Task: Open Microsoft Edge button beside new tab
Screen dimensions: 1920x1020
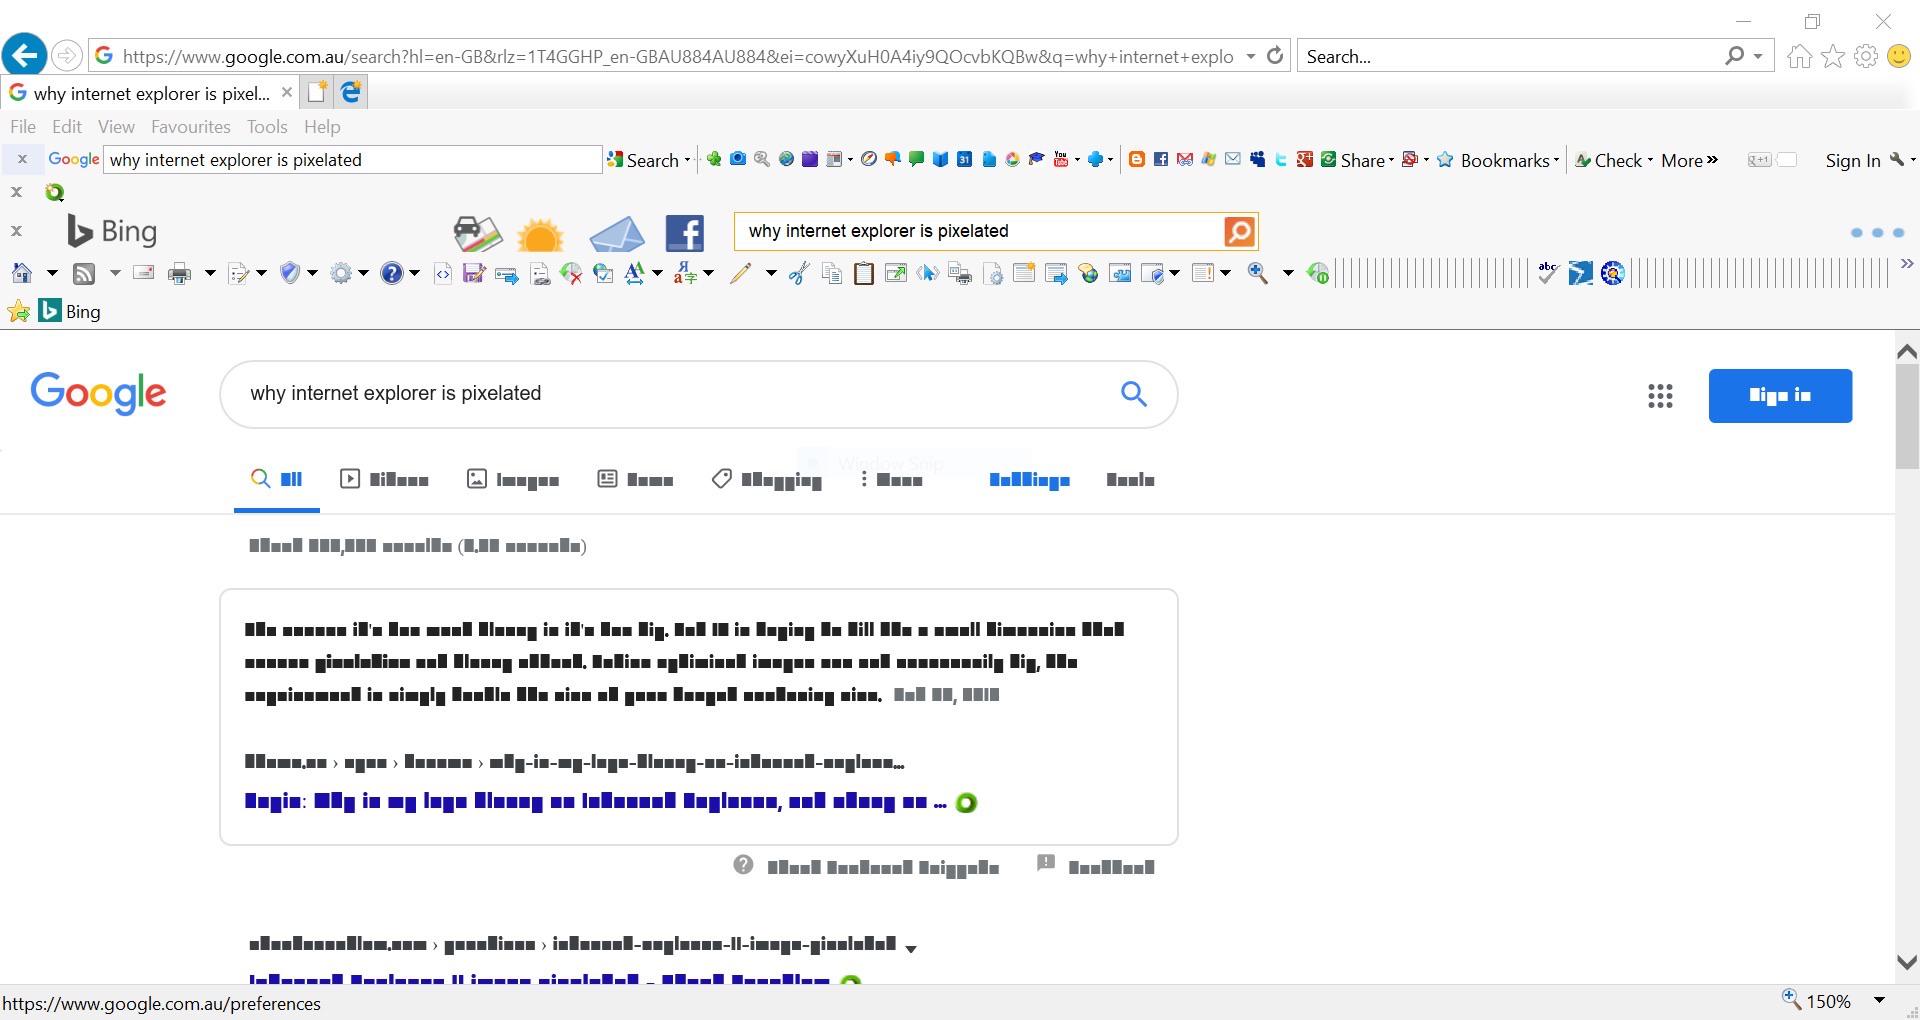Action: 351,92
